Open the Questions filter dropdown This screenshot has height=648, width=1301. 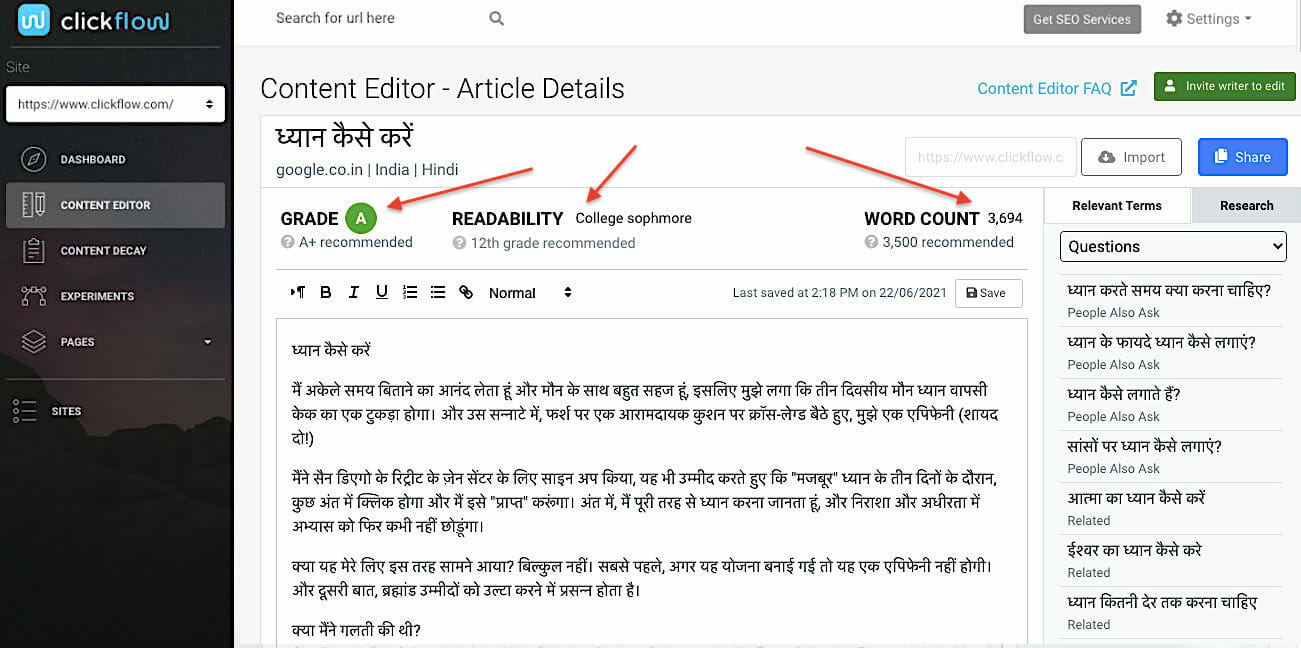[1173, 246]
